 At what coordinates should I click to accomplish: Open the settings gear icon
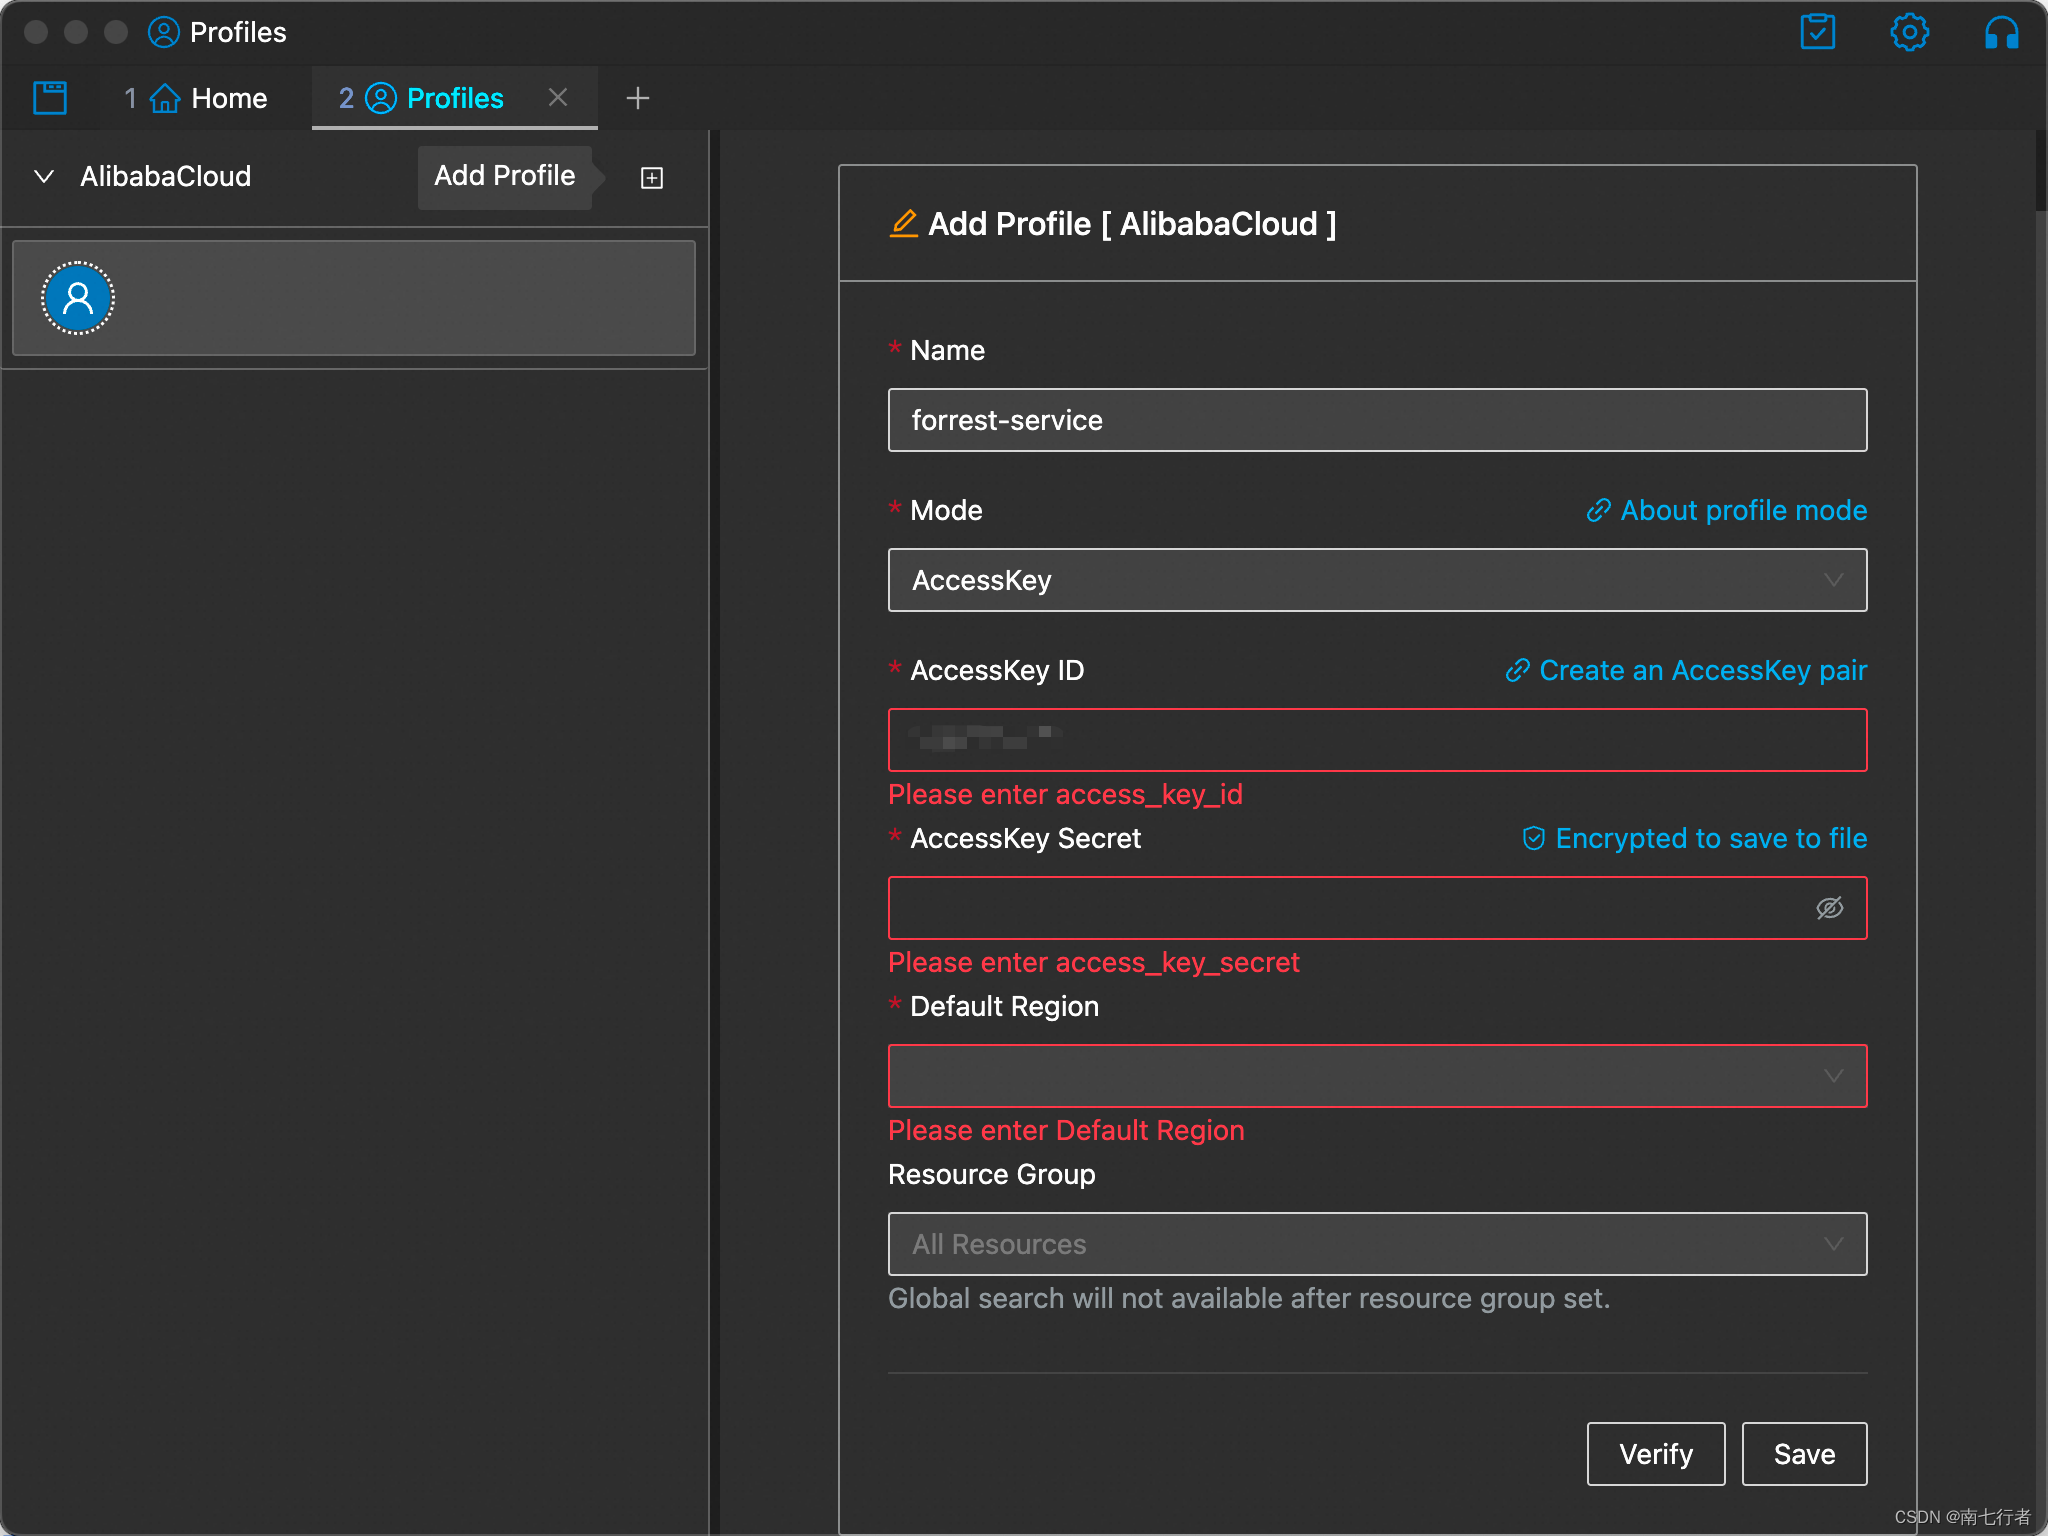[1909, 32]
